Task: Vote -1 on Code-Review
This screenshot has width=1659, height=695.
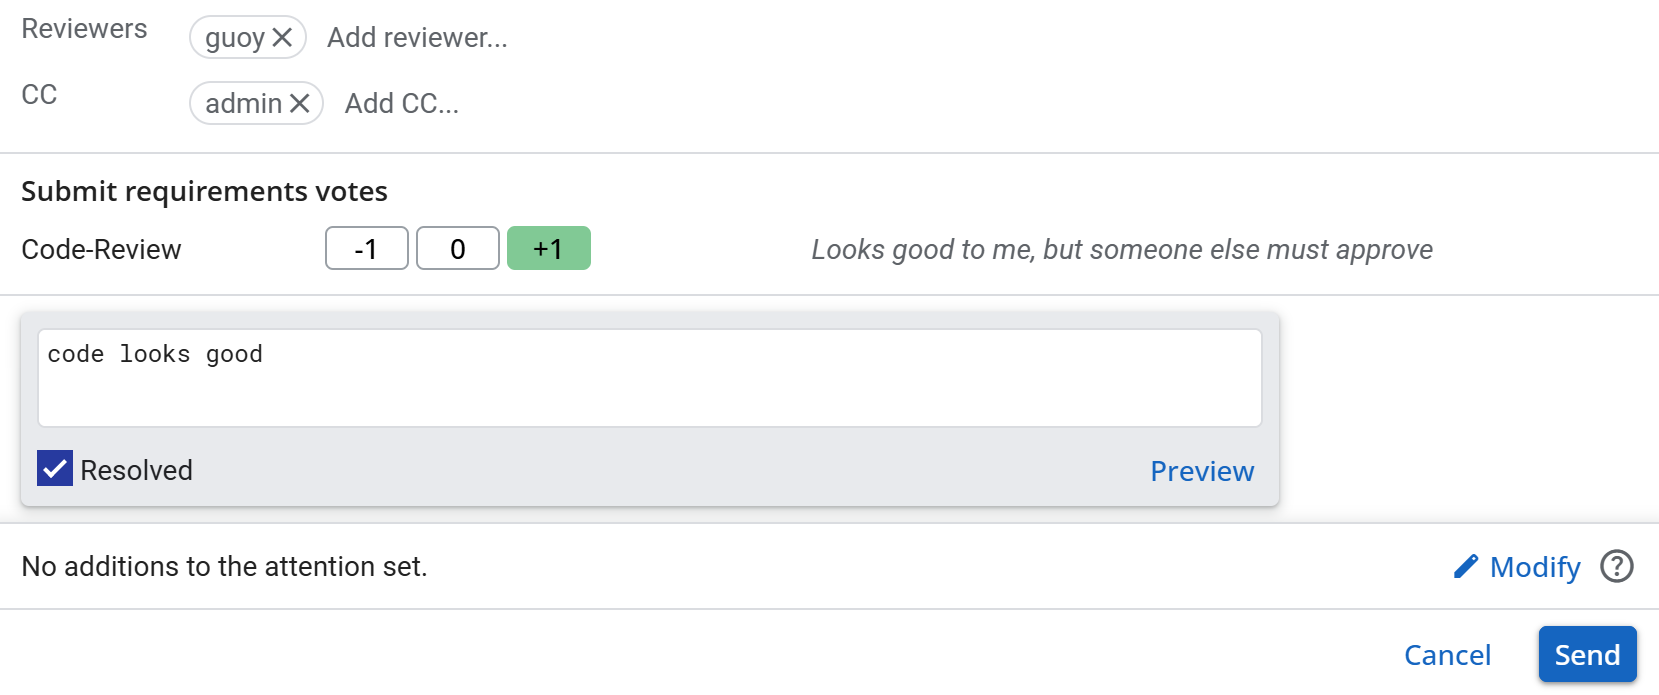Action: (x=366, y=249)
